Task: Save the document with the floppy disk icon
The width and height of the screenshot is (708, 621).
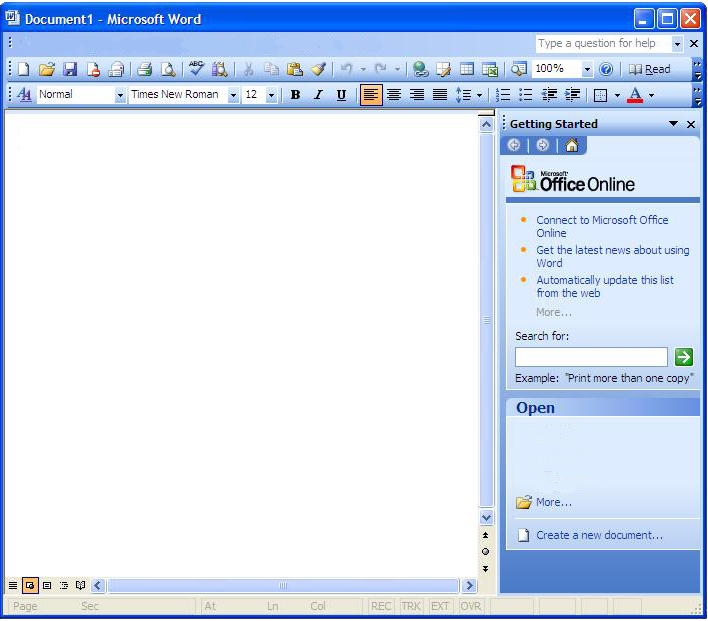Action: [x=70, y=69]
